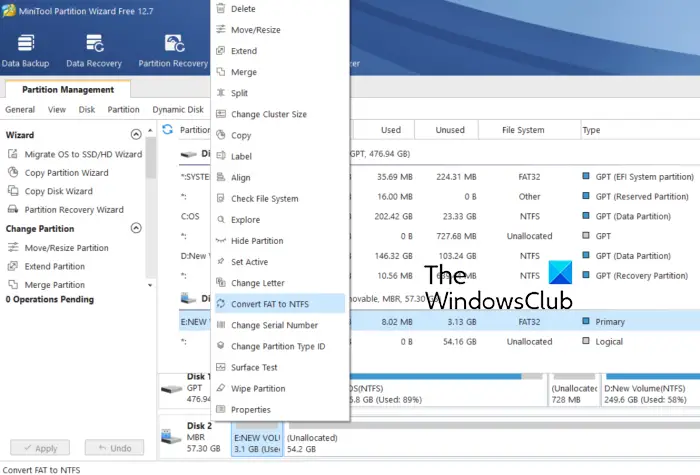This screenshot has width=700, height=475.
Task: Start Copy Partition Wizard
Action: pyautogui.click(x=66, y=172)
